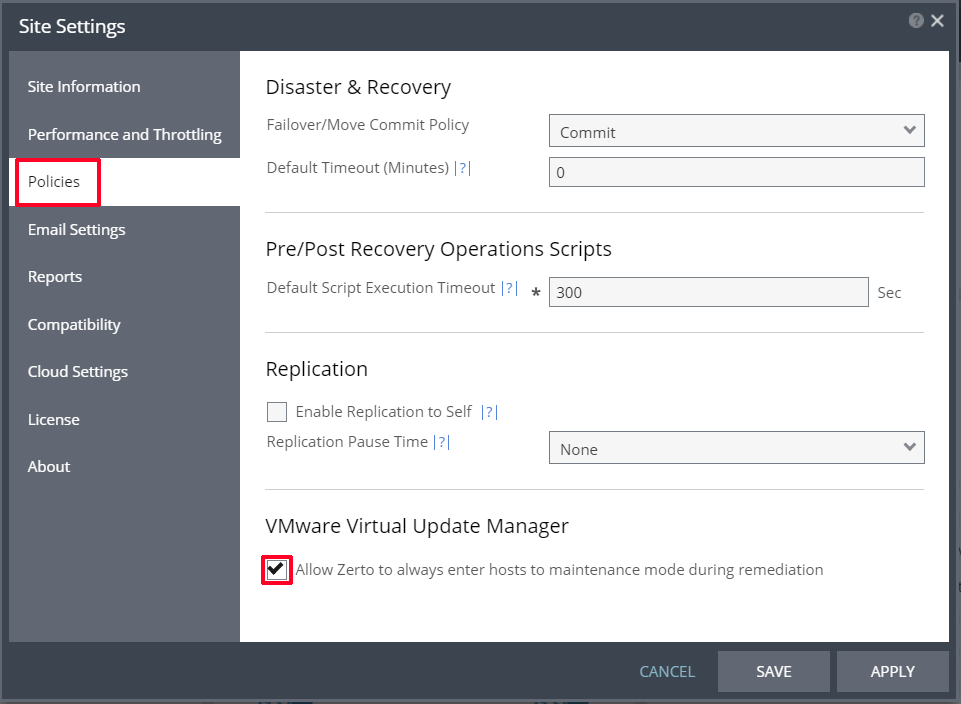
Task: Click the Replication section heading
Action: [317, 369]
